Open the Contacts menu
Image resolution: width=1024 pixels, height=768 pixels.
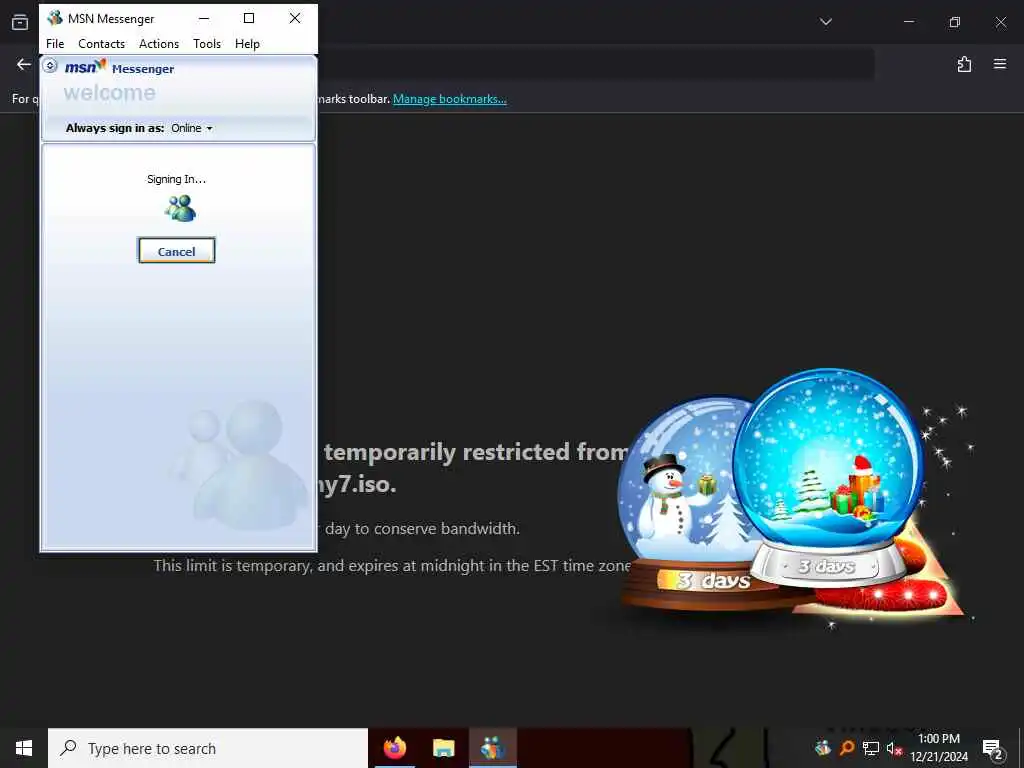[x=101, y=44]
